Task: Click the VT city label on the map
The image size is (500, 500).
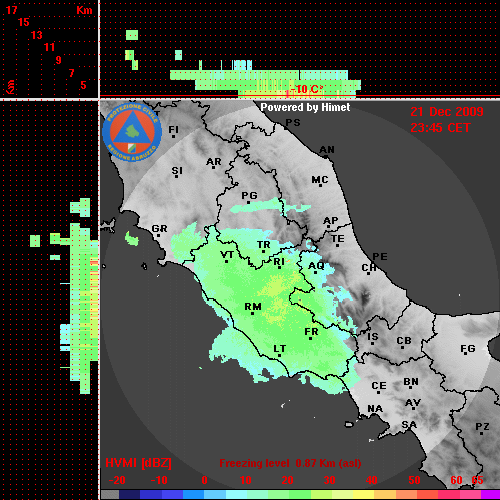Action: [227, 255]
